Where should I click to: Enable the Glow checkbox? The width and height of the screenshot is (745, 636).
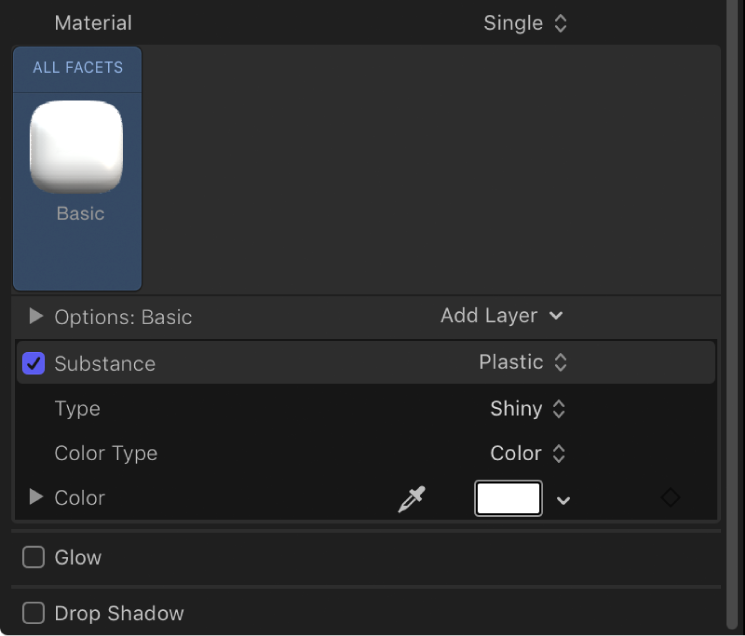tap(34, 557)
